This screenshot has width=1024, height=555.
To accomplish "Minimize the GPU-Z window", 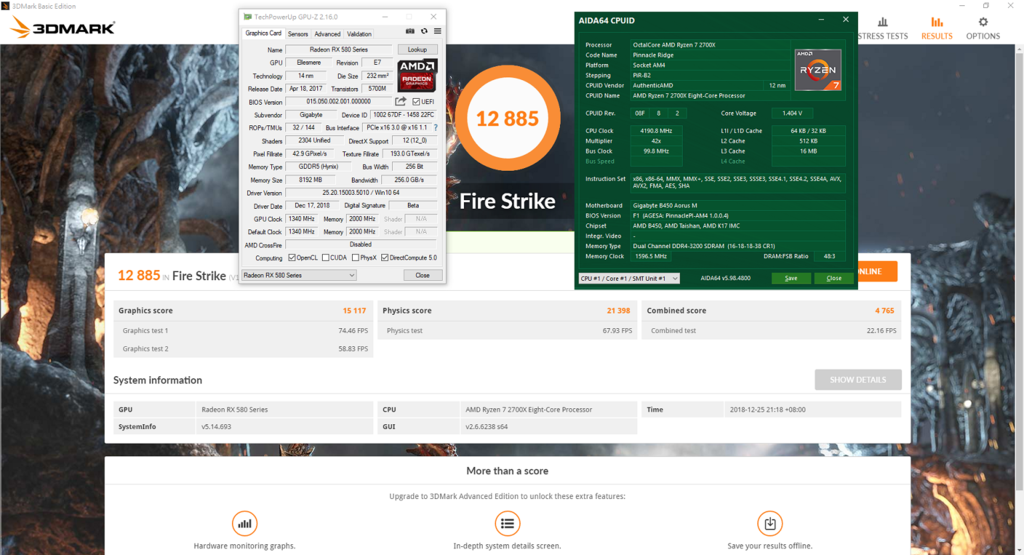I will (x=385, y=16).
